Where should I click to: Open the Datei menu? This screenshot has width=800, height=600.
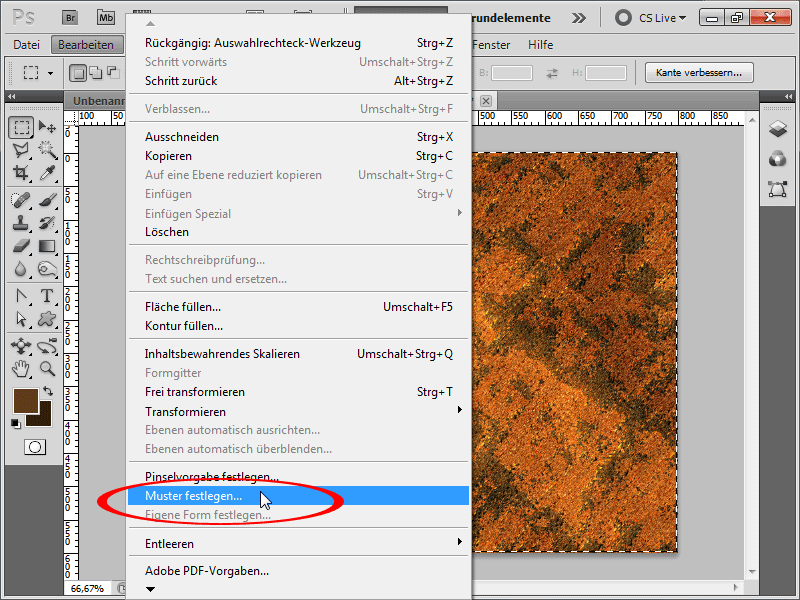point(26,45)
